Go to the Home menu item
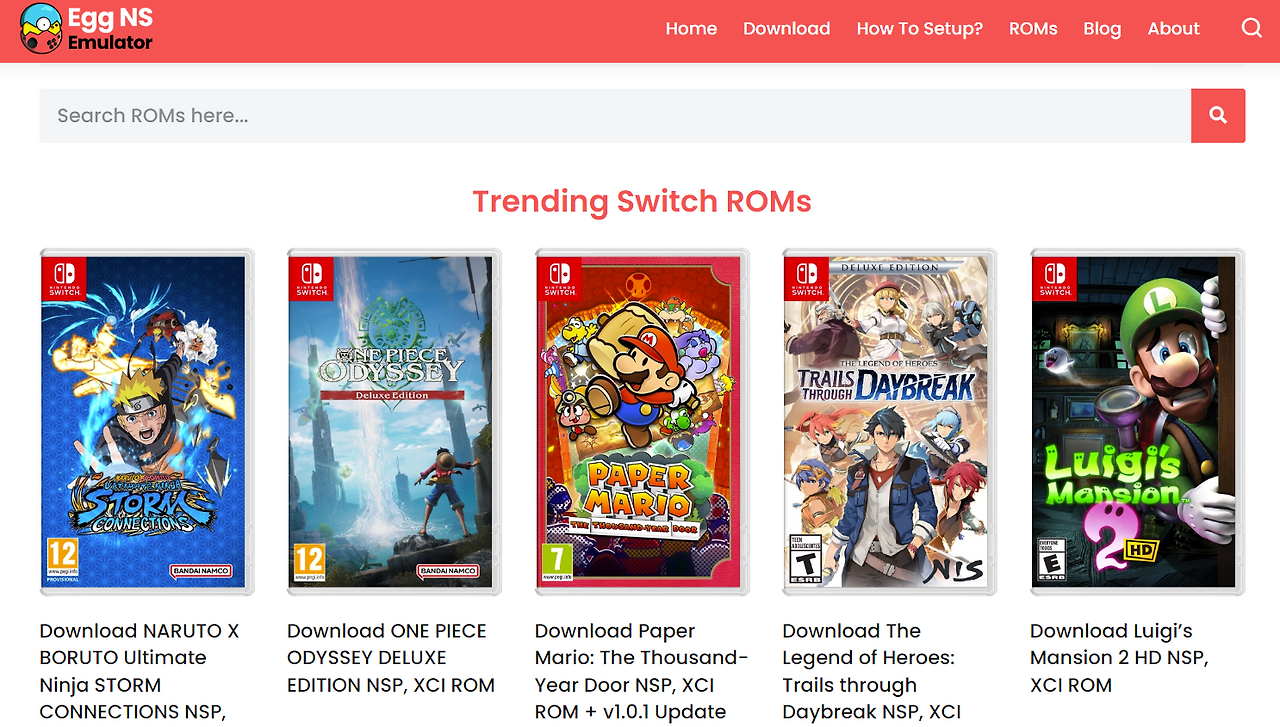 (x=691, y=28)
